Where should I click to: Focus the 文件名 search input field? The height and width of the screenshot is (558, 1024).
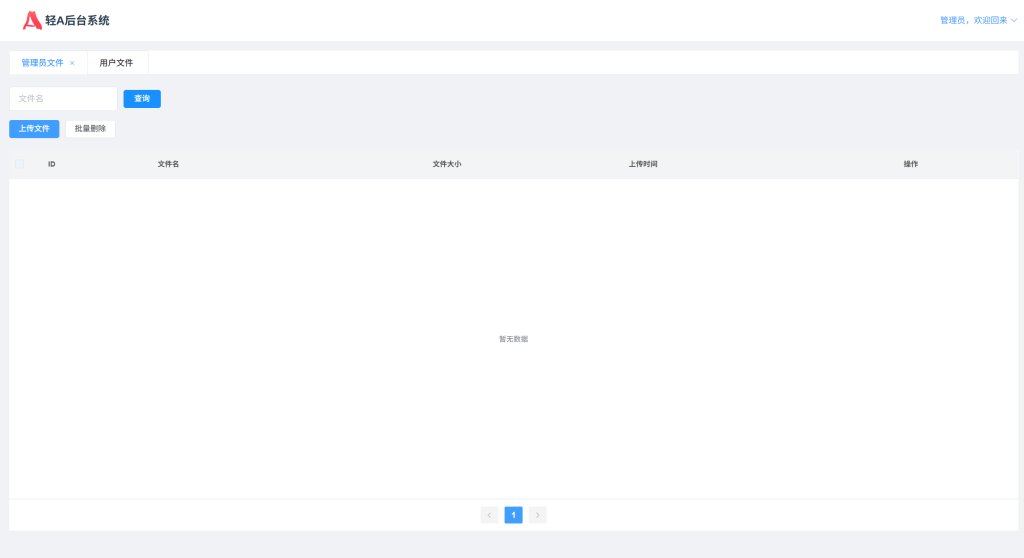63,99
